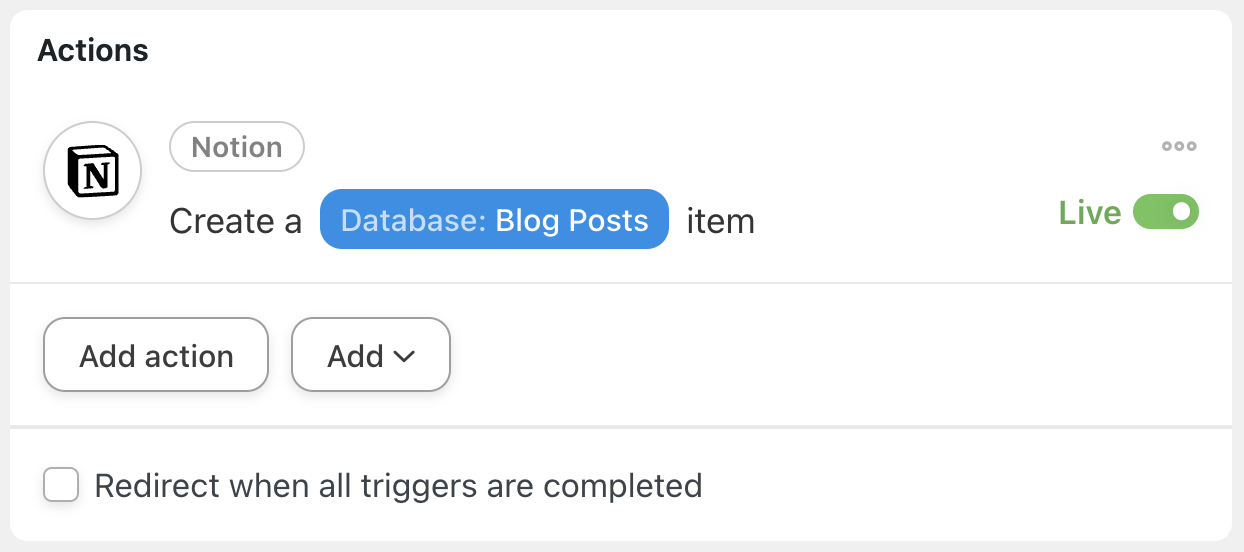Click the green Live status label
Image resolution: width=1244 pixels, height=552 pixels.
(1089, 213)
